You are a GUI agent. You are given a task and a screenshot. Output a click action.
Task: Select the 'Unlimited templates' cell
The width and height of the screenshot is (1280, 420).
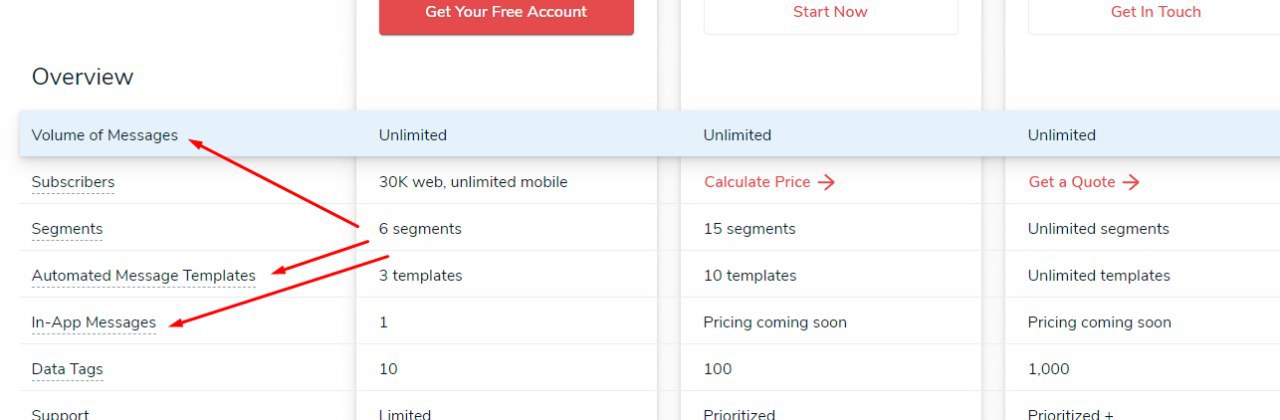1099,276
